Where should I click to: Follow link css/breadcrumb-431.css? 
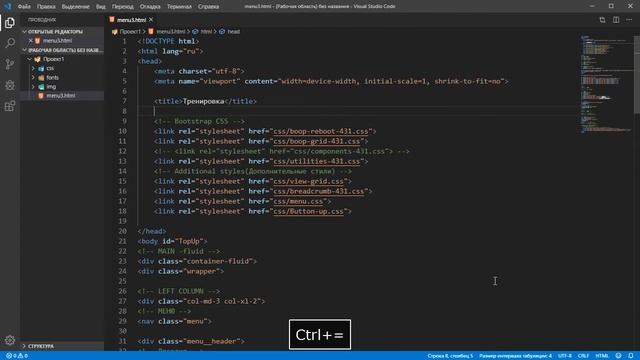(x=319, y=191)
